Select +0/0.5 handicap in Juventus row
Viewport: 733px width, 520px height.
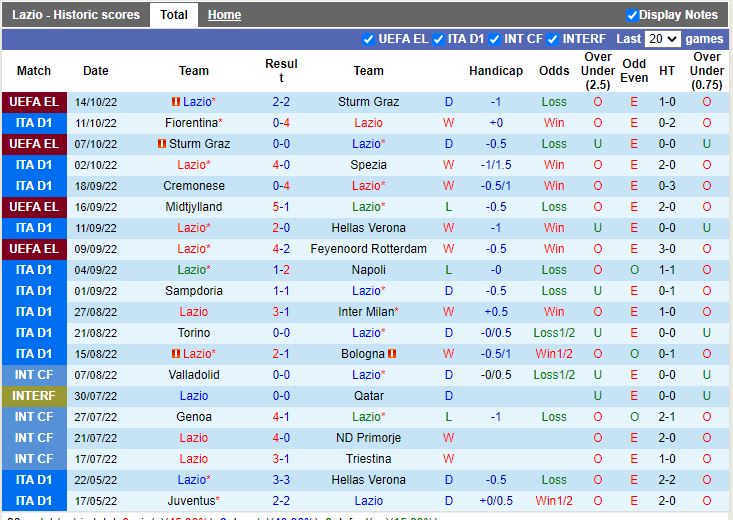point(496,501)
